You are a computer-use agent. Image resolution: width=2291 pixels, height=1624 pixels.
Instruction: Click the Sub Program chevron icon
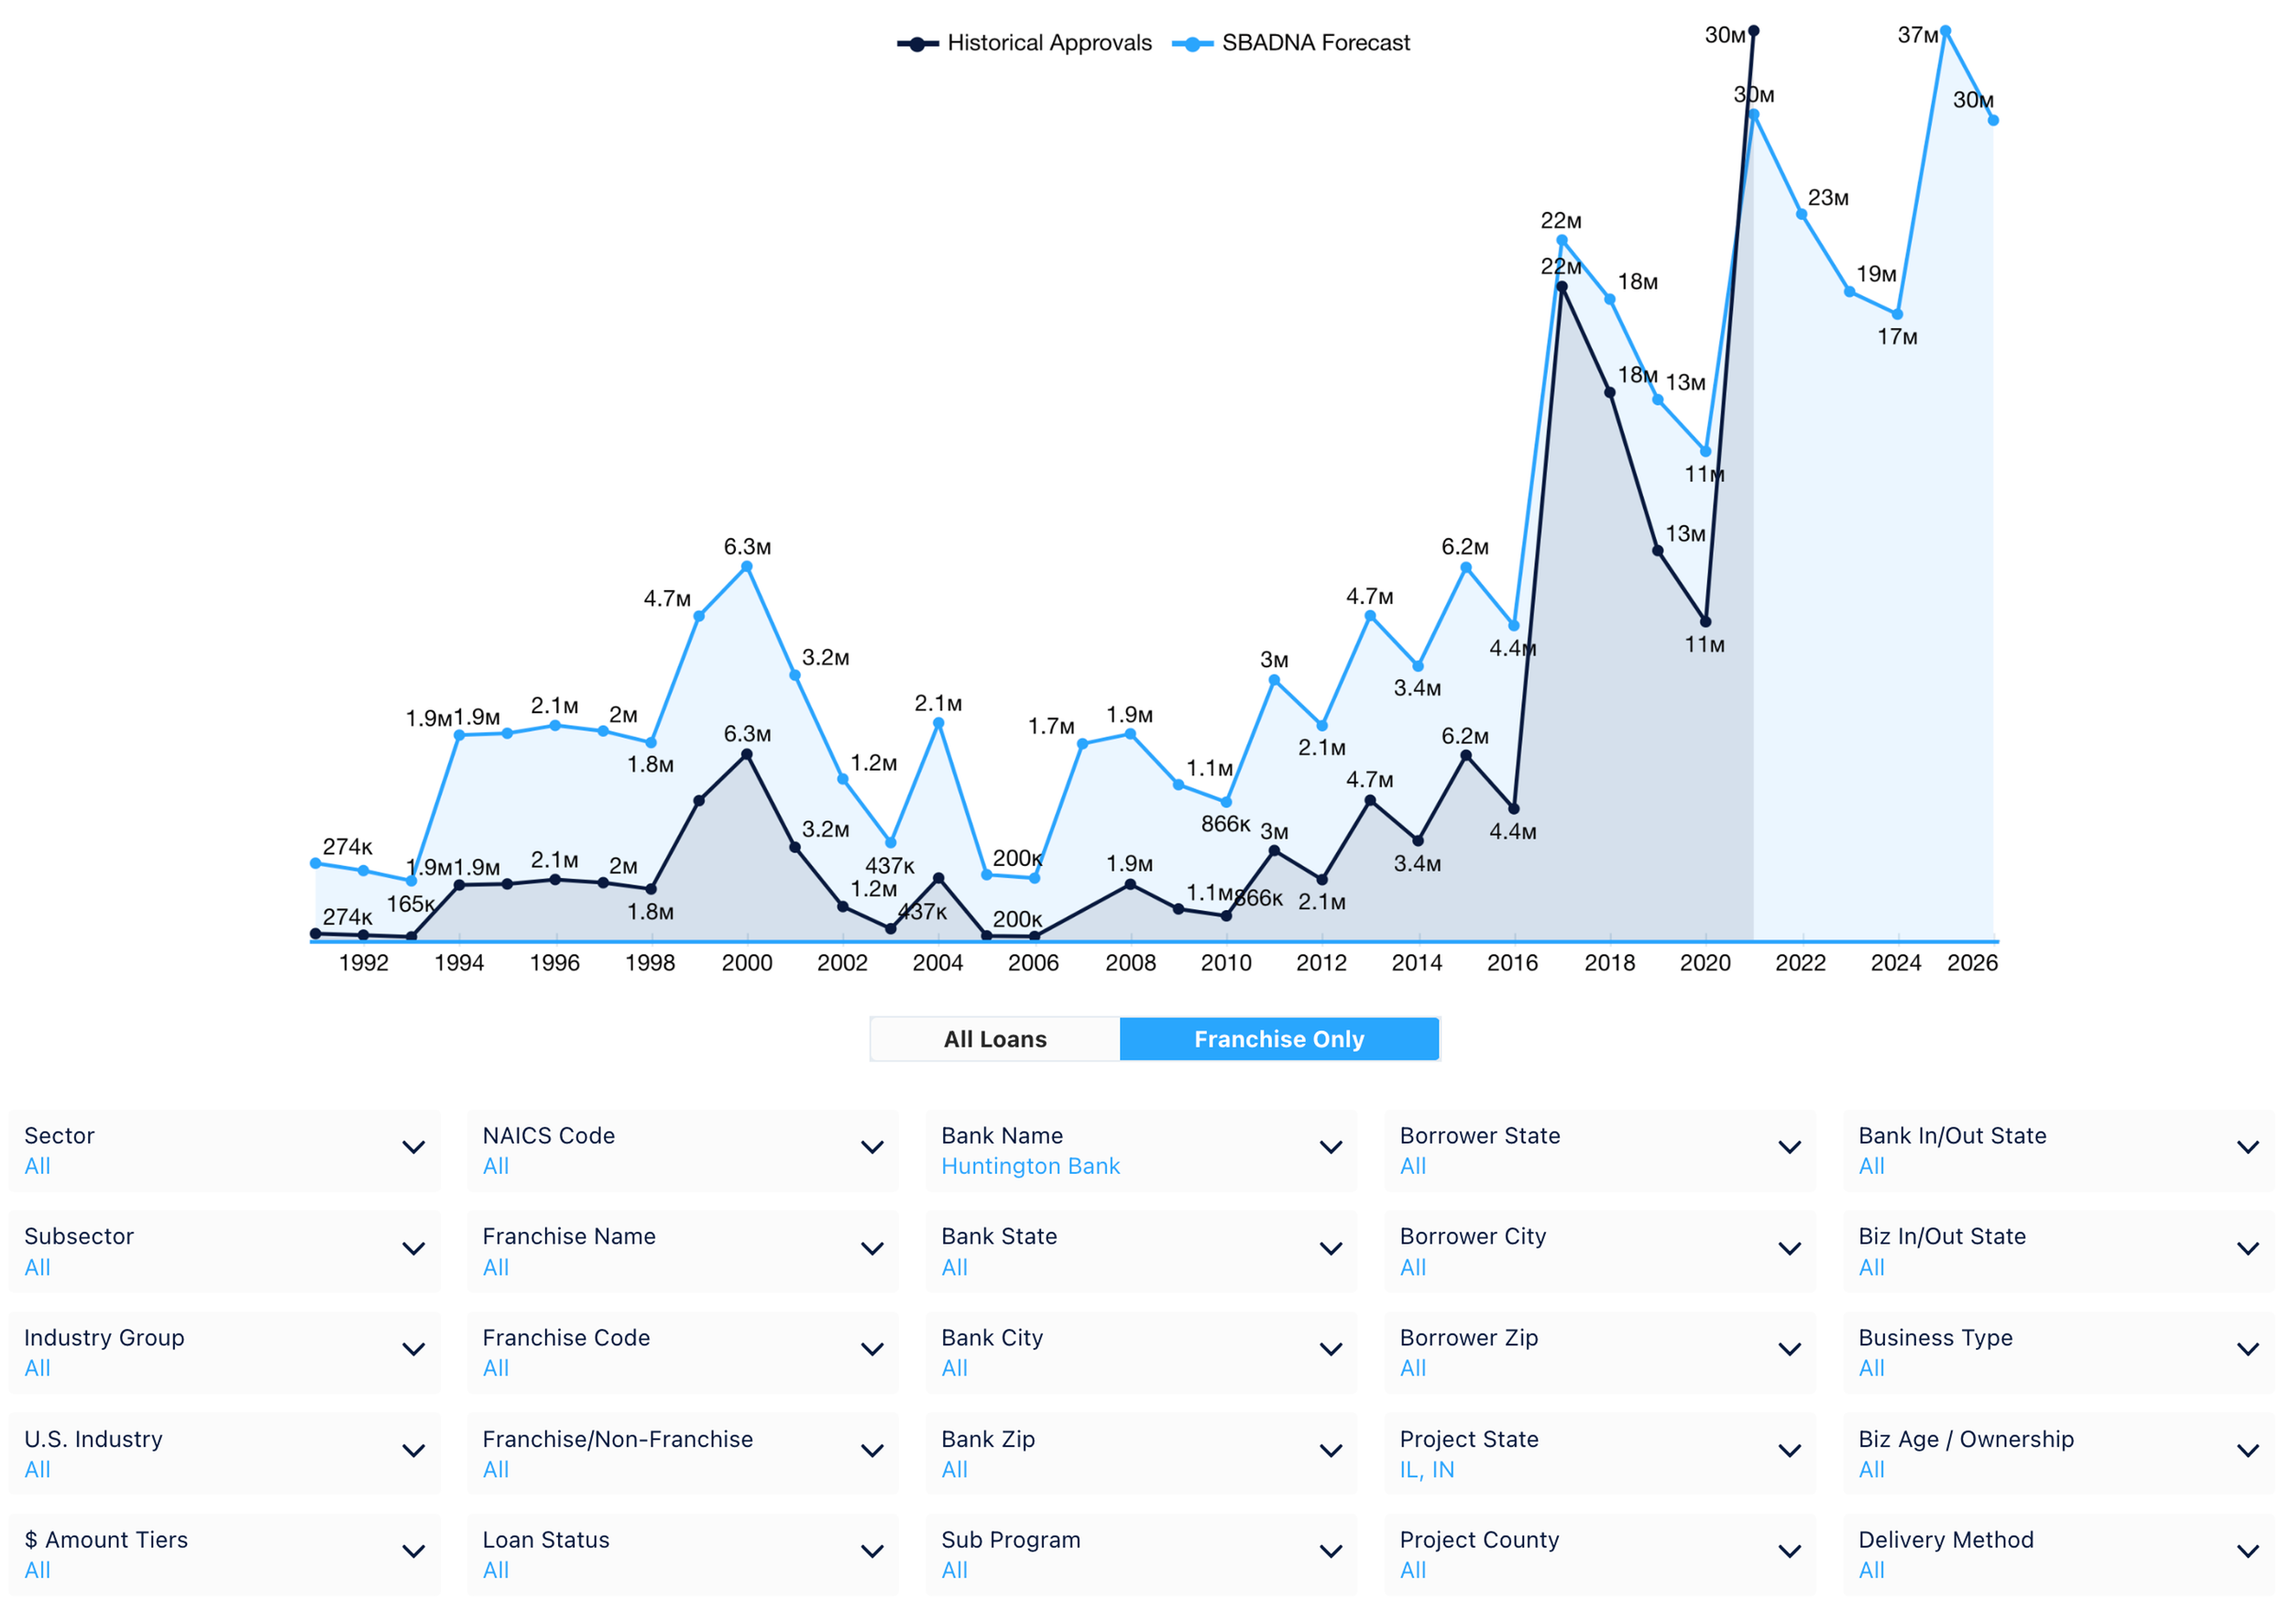coord(1330,1551)
